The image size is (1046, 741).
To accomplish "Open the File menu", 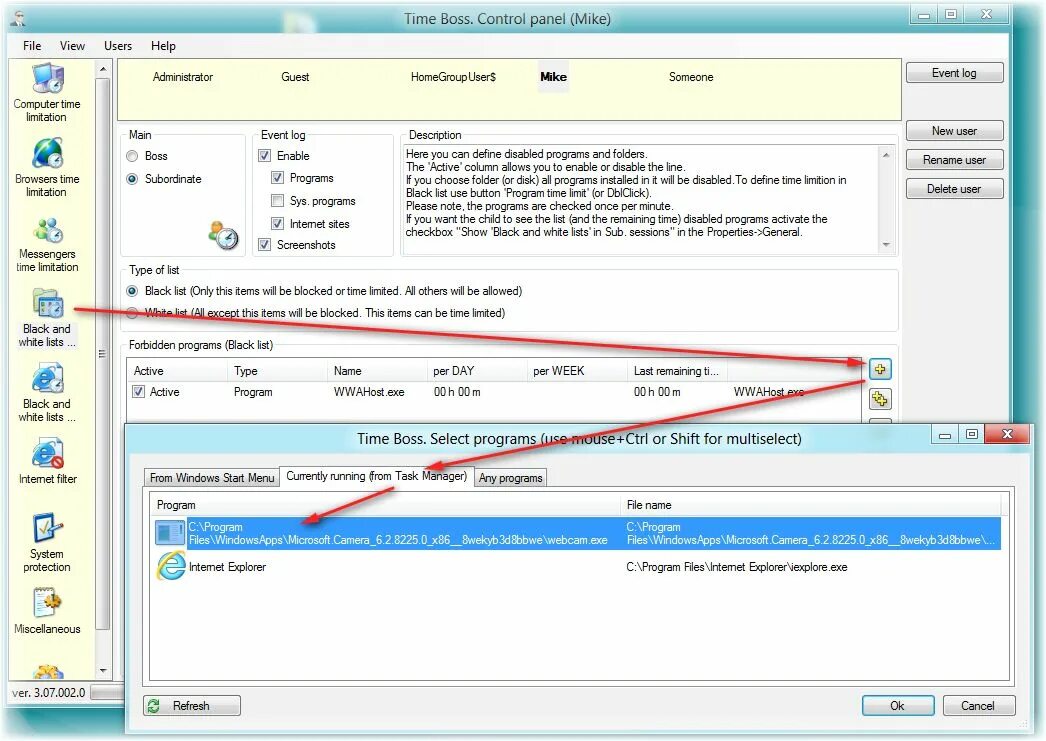I will [x=32, y=46].
